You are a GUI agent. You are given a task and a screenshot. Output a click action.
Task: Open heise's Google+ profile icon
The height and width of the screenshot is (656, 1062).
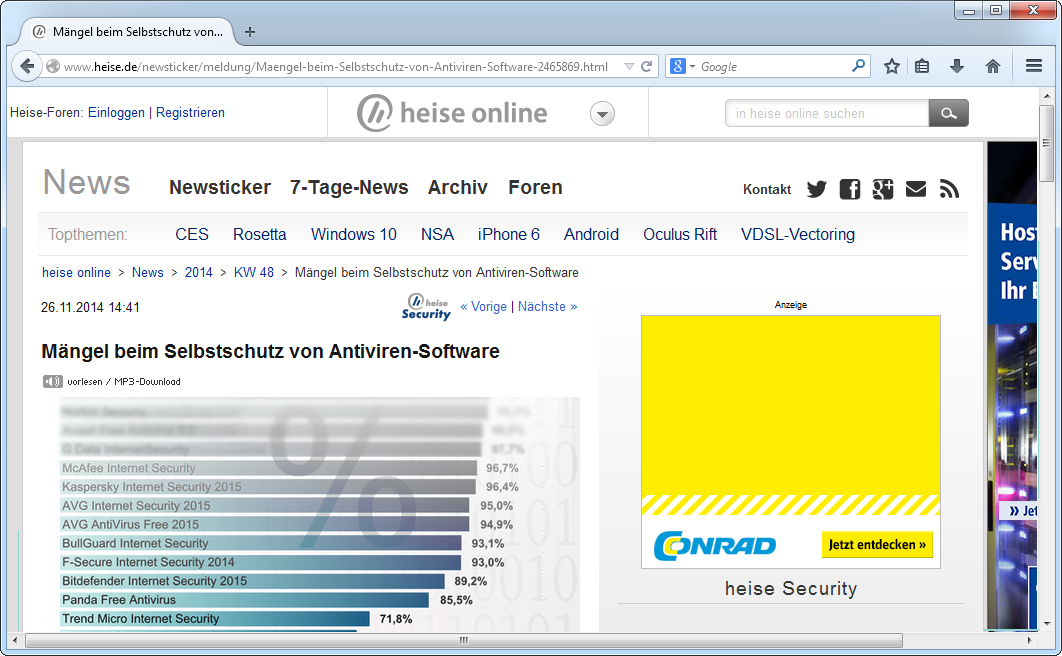(882, 189)
